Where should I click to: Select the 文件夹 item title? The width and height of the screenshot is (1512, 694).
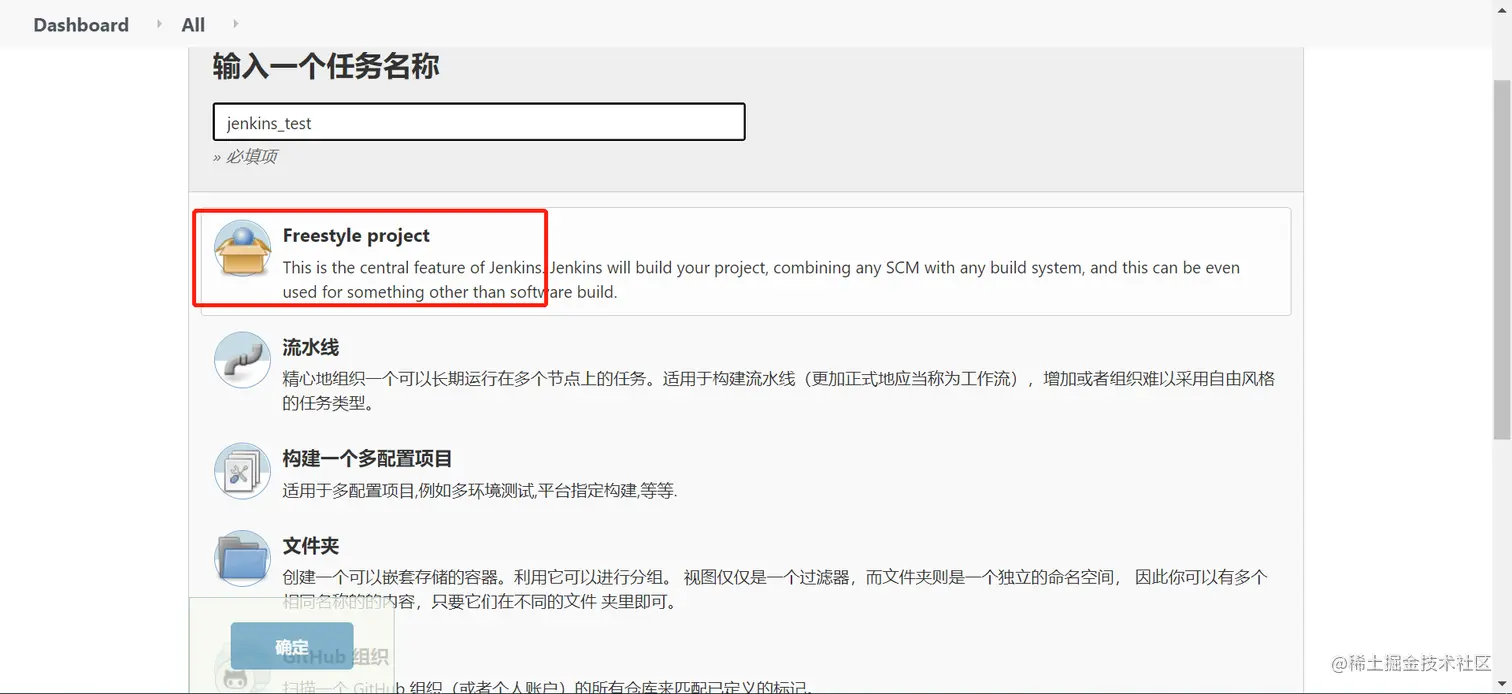311,546
